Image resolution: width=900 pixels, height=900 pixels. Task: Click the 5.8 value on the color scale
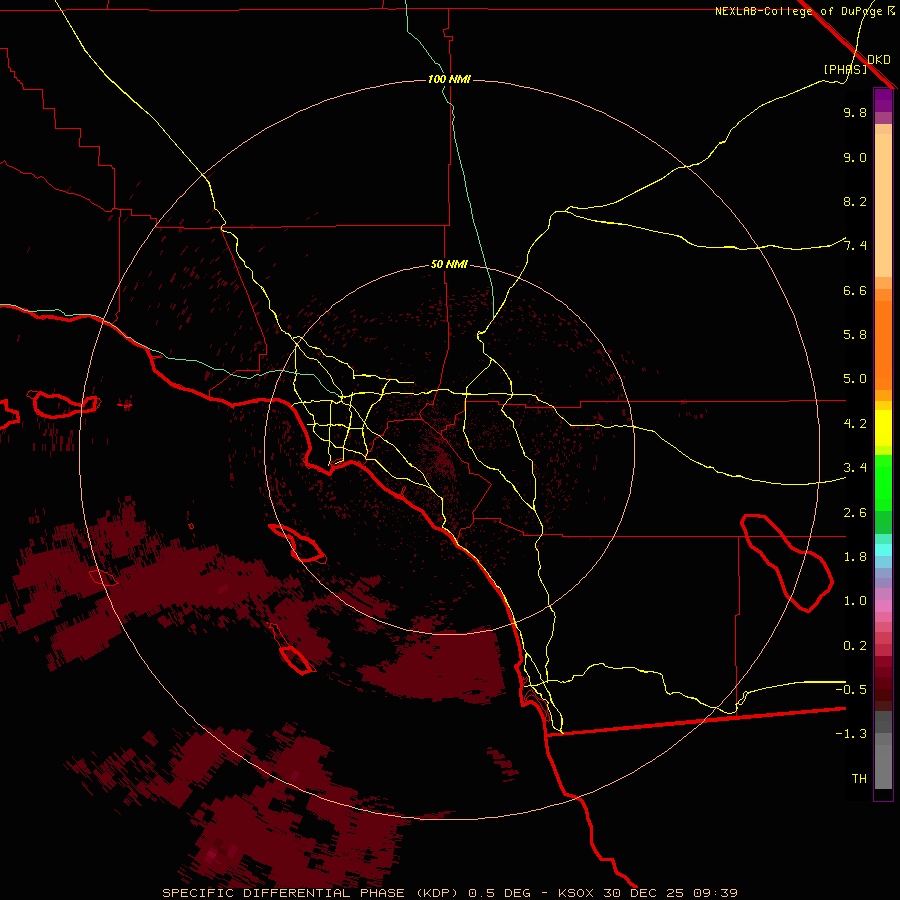[855, 335]
